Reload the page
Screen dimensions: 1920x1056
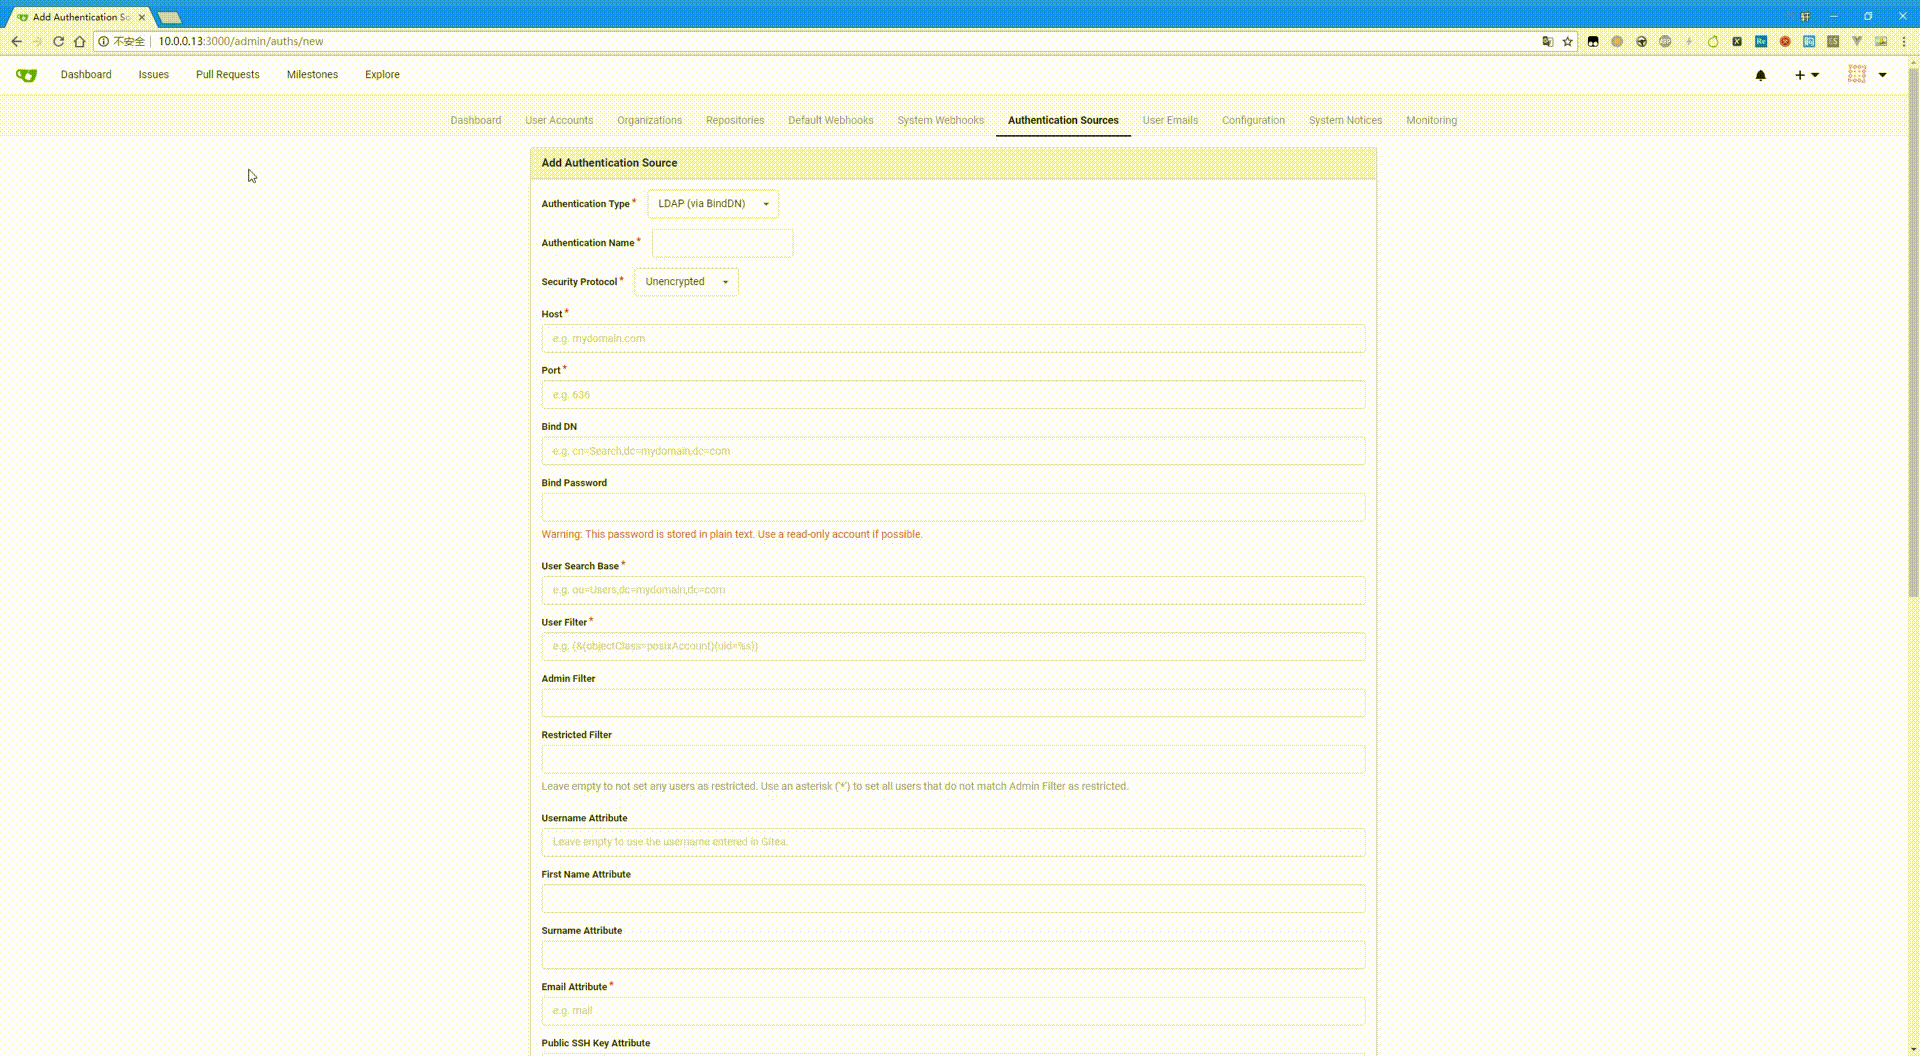58,41
